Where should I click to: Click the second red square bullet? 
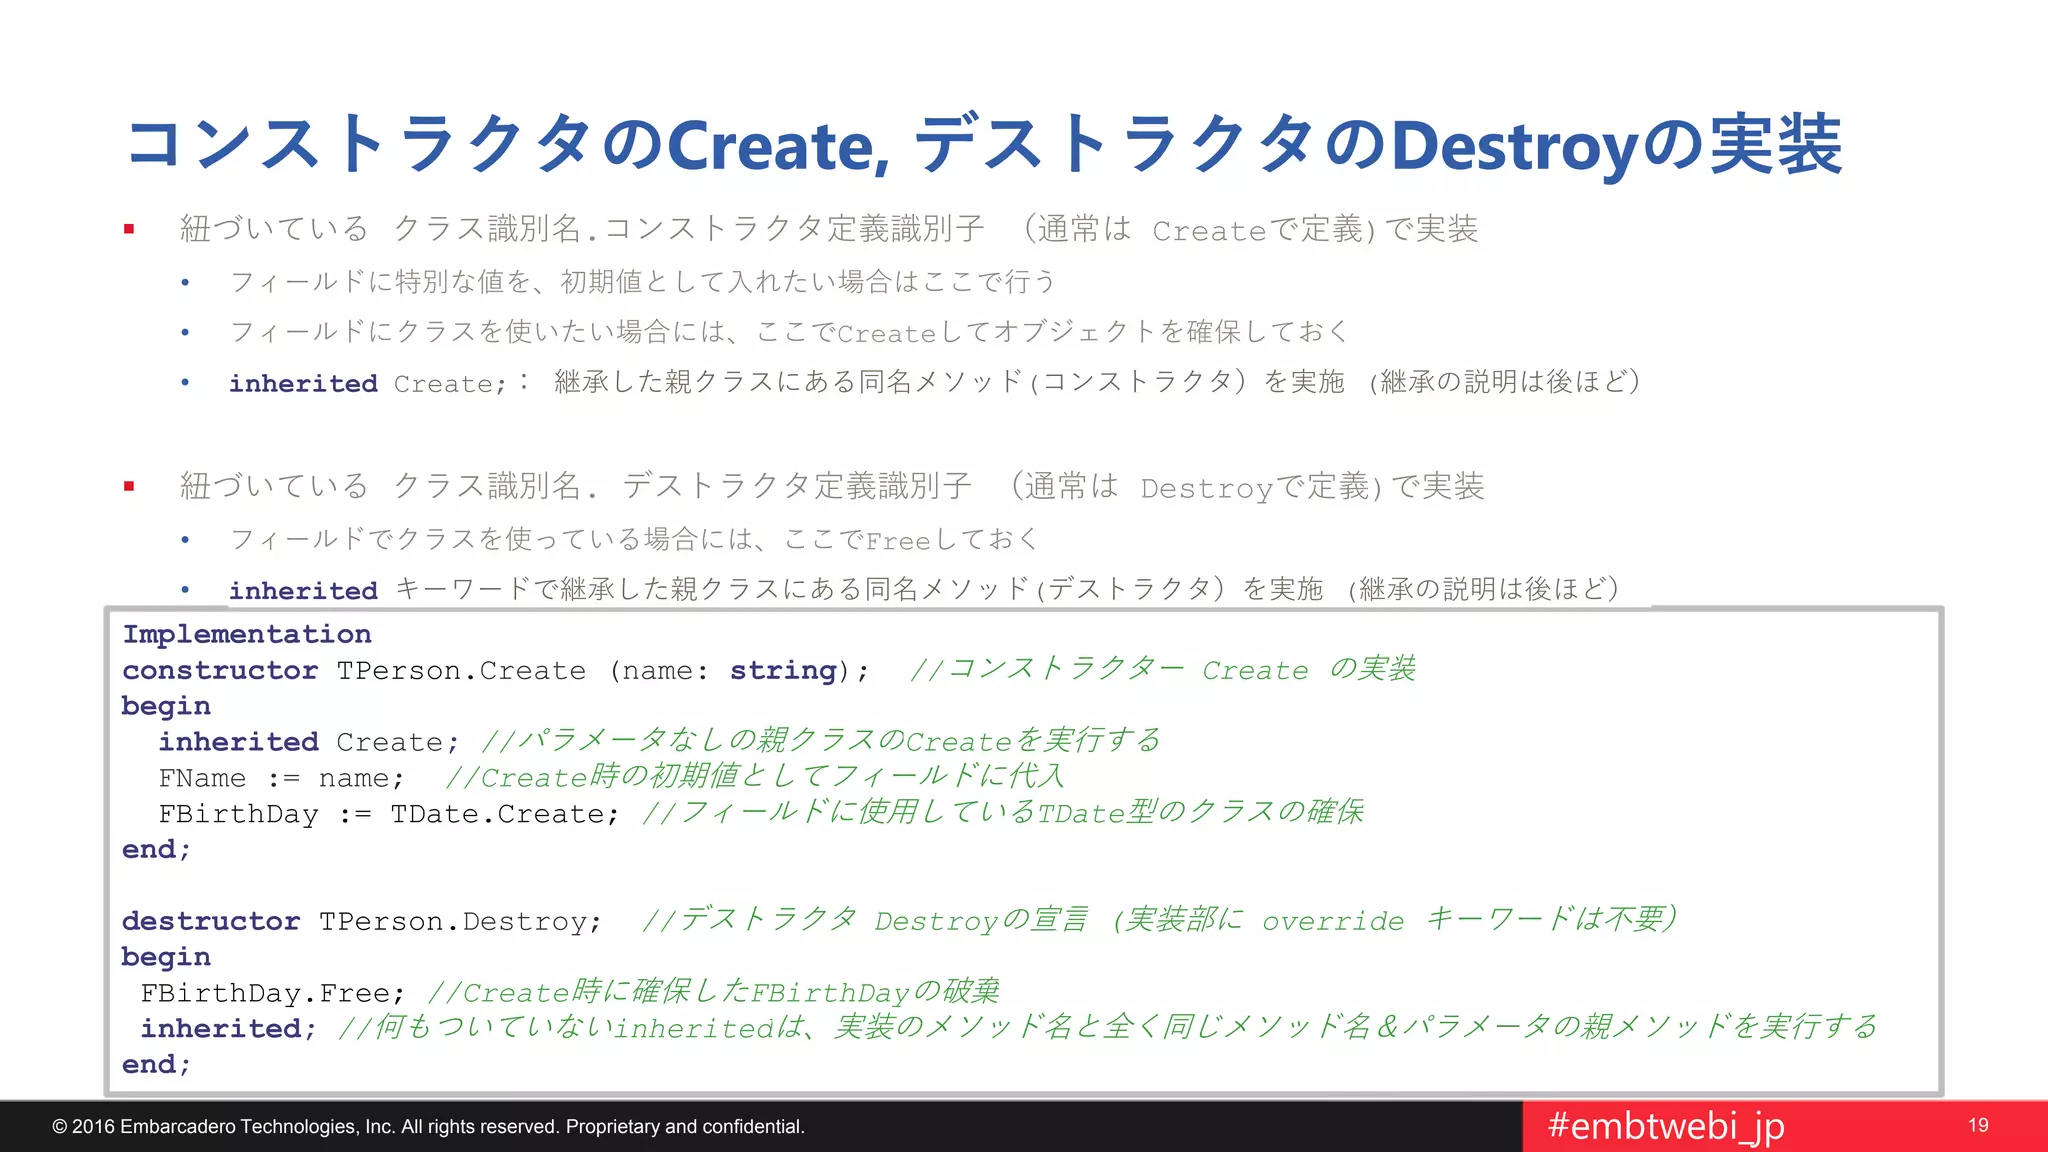tap(129, 487)
